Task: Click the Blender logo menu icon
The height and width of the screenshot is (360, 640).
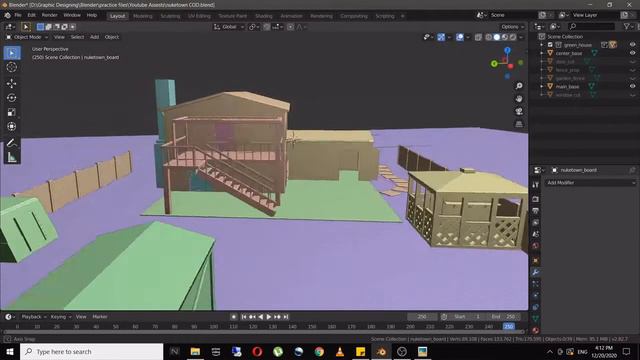Action: [x=7, y=15]
